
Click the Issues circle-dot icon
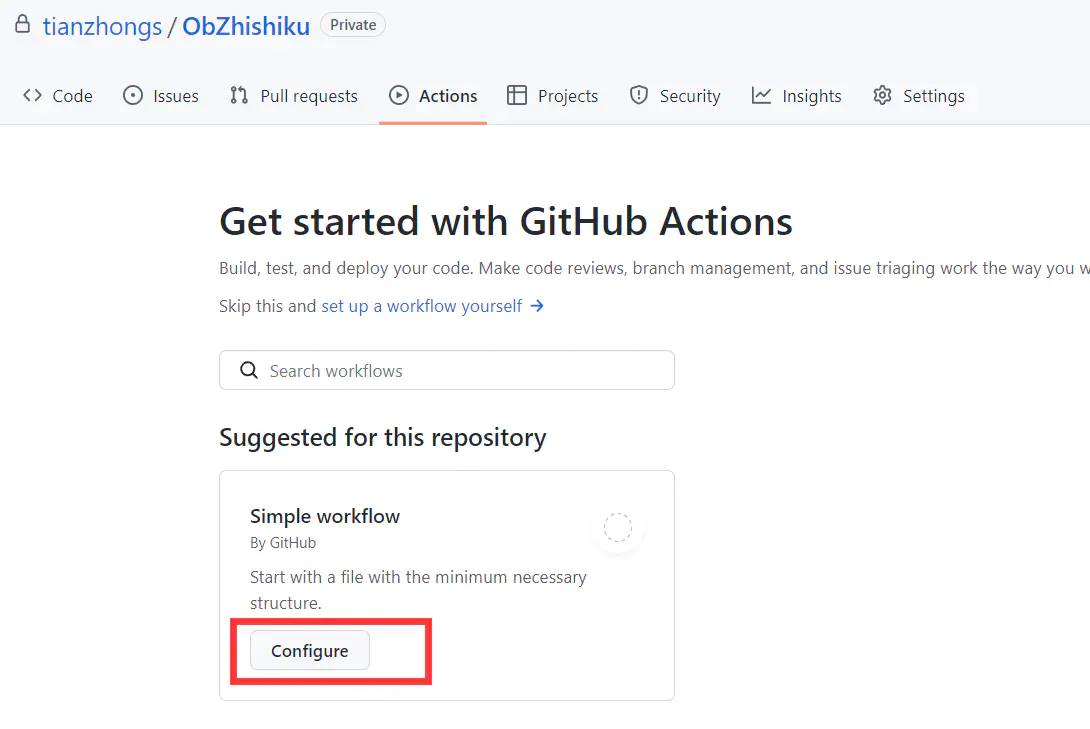(133, 96)
